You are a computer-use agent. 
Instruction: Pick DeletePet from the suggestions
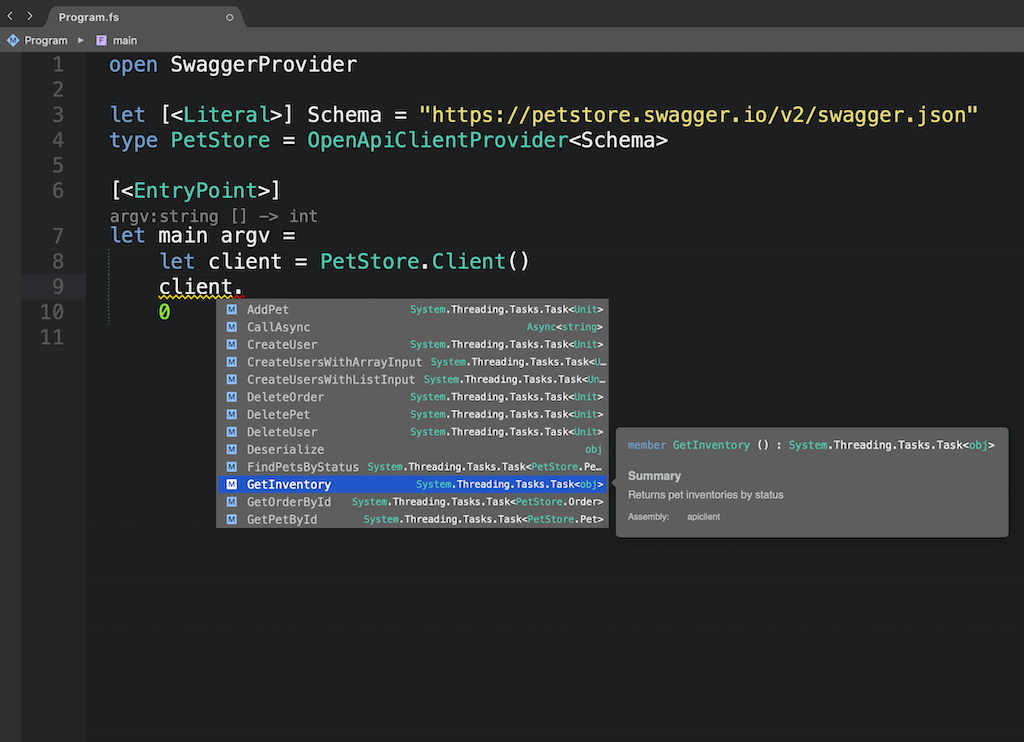(x=412, y=415)
